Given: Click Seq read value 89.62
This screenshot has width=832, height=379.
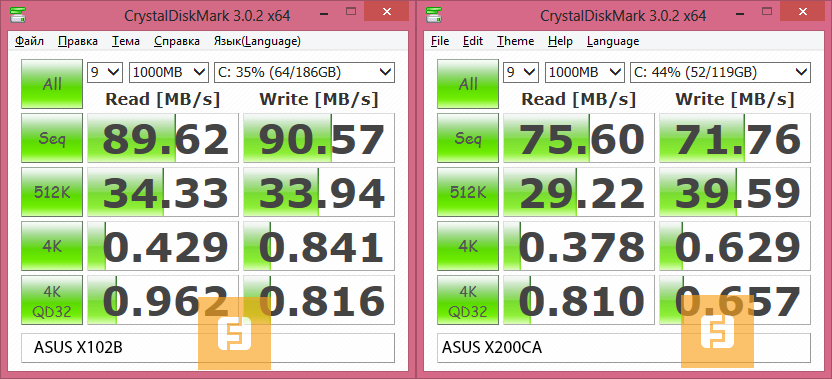Looking at the screenshot, I should (163, 138).
